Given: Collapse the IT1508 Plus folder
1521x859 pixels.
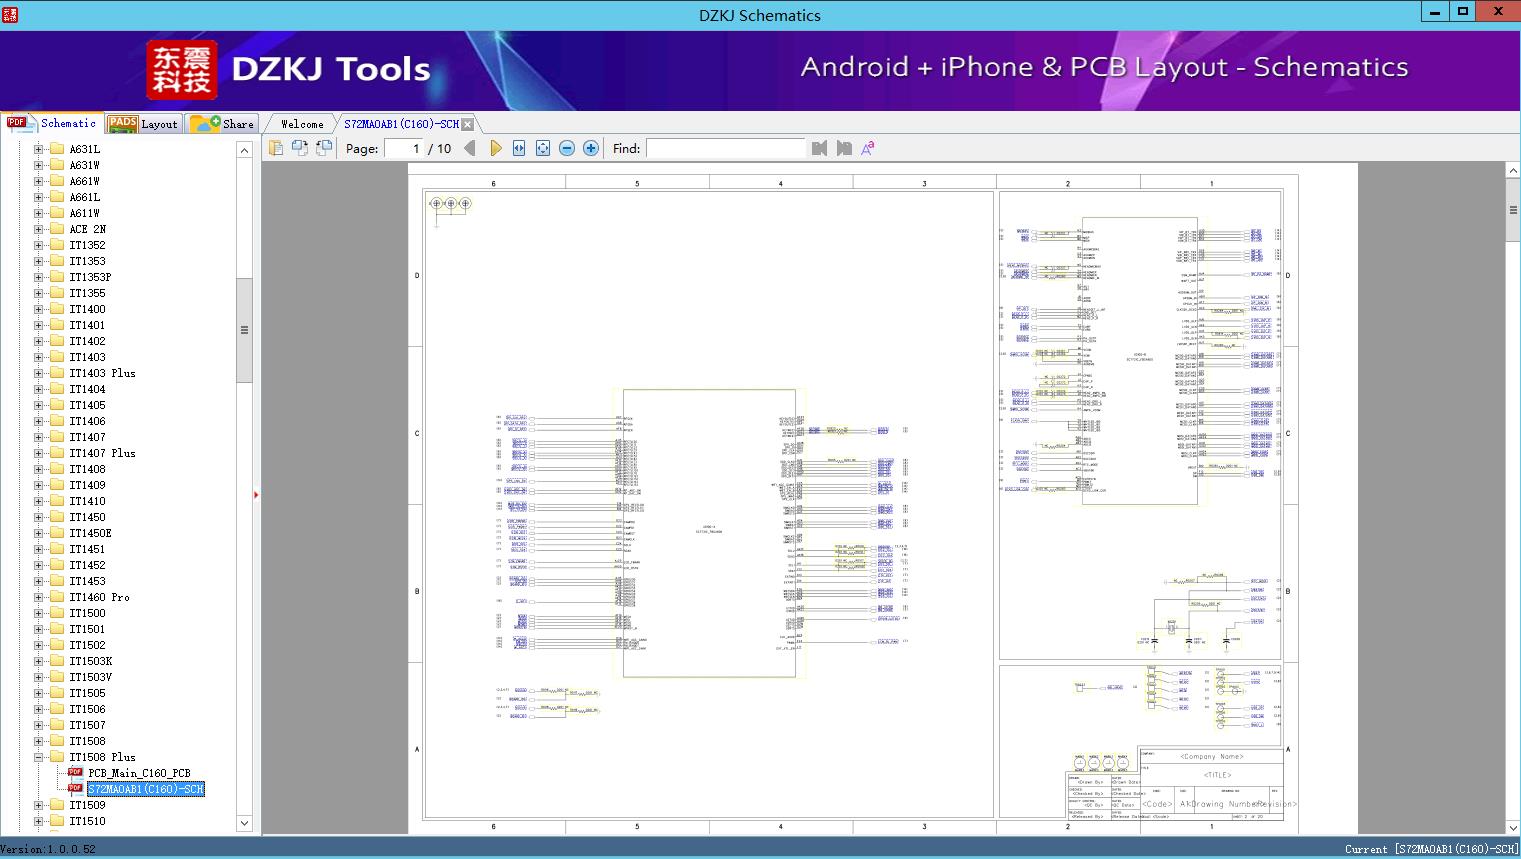Looking at the screenshot, I should coord(38,757).
